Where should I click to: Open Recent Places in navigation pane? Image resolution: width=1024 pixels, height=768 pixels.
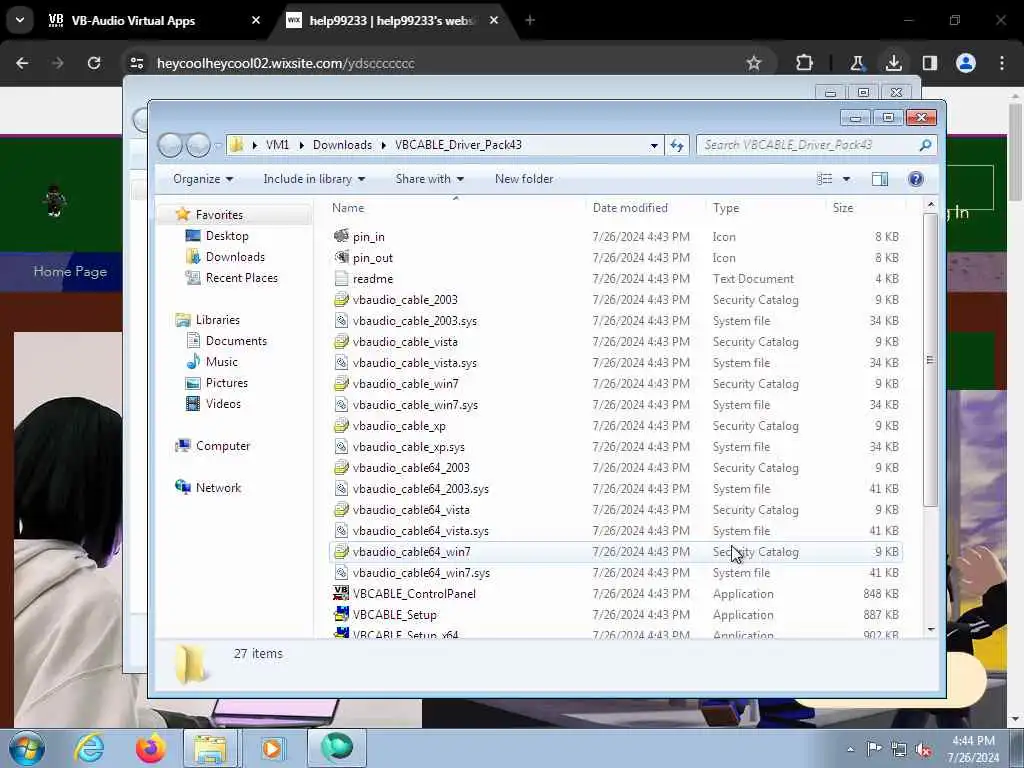(x=242, y=278)
